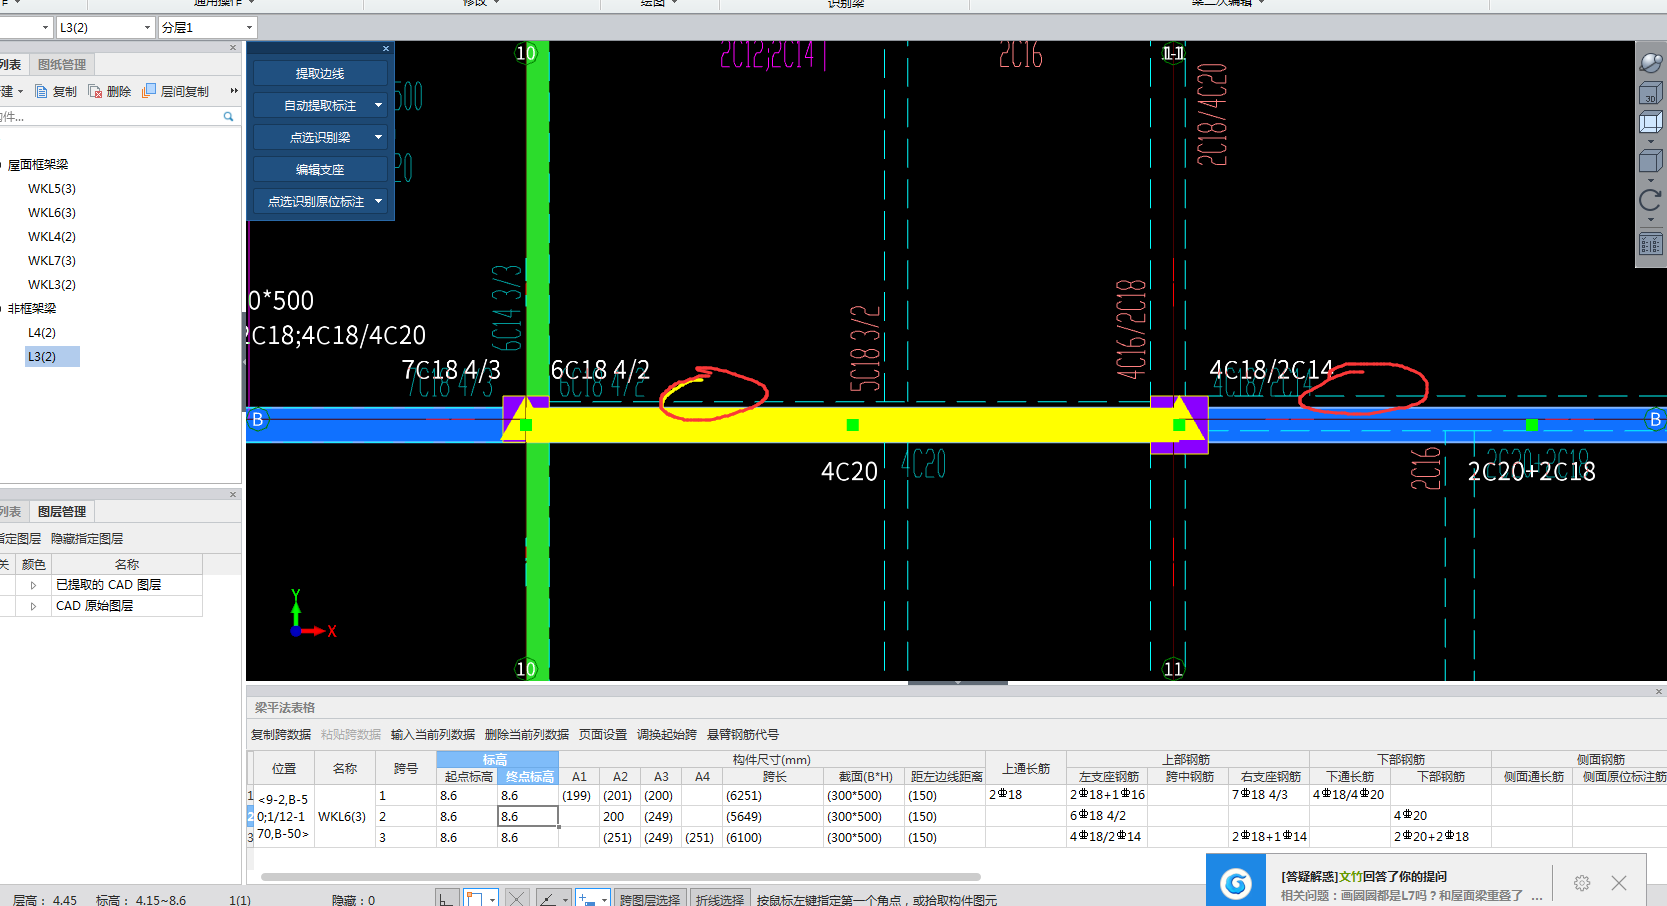Open rectangle selection mode dropdown arrow
This screenshot has width=1667, height=906.
(x=493, y=899)
